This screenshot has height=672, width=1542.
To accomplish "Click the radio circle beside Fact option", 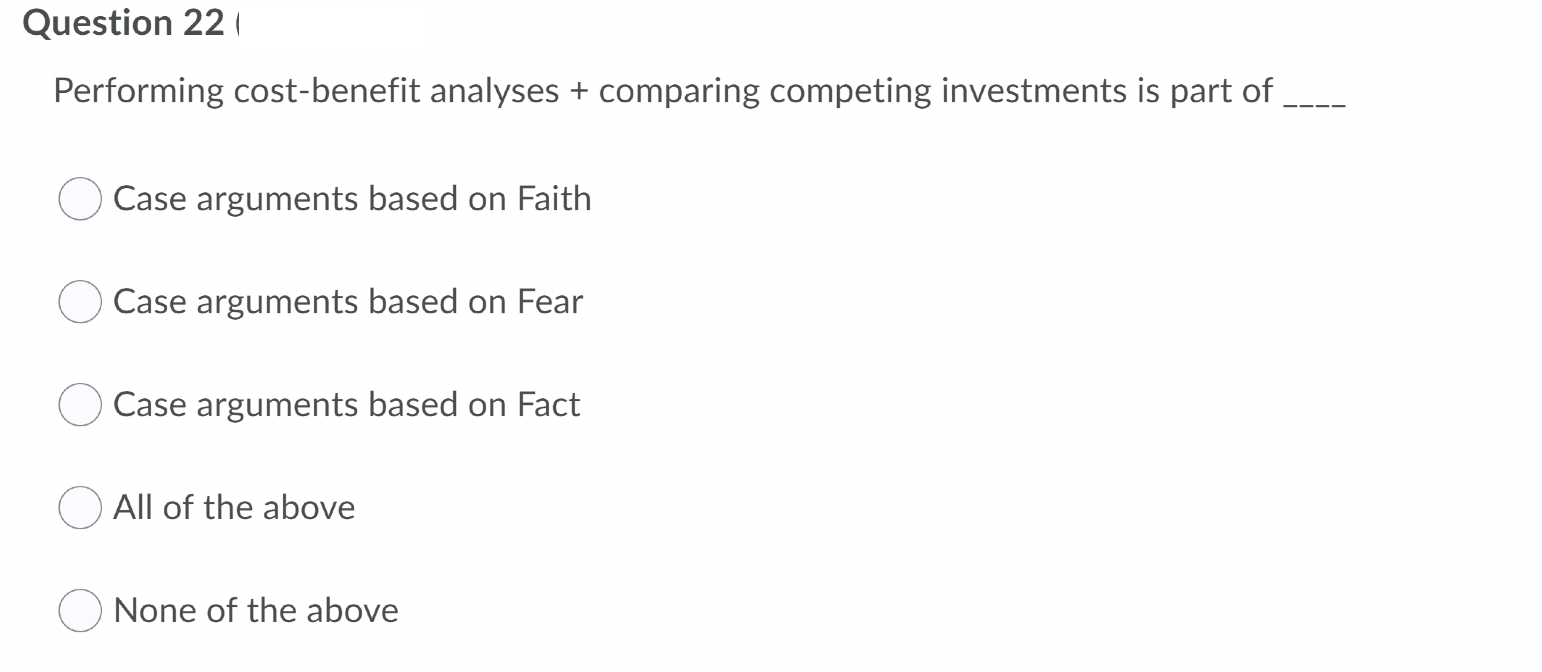I will [x=80, y=405].
